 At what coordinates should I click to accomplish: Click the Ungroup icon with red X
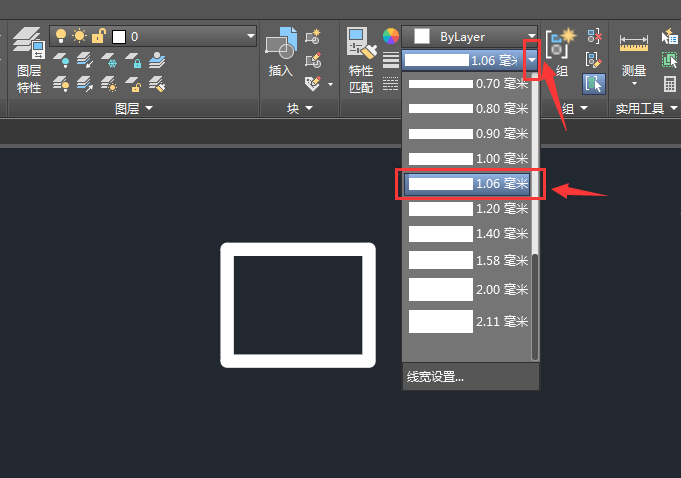[594, 36]
